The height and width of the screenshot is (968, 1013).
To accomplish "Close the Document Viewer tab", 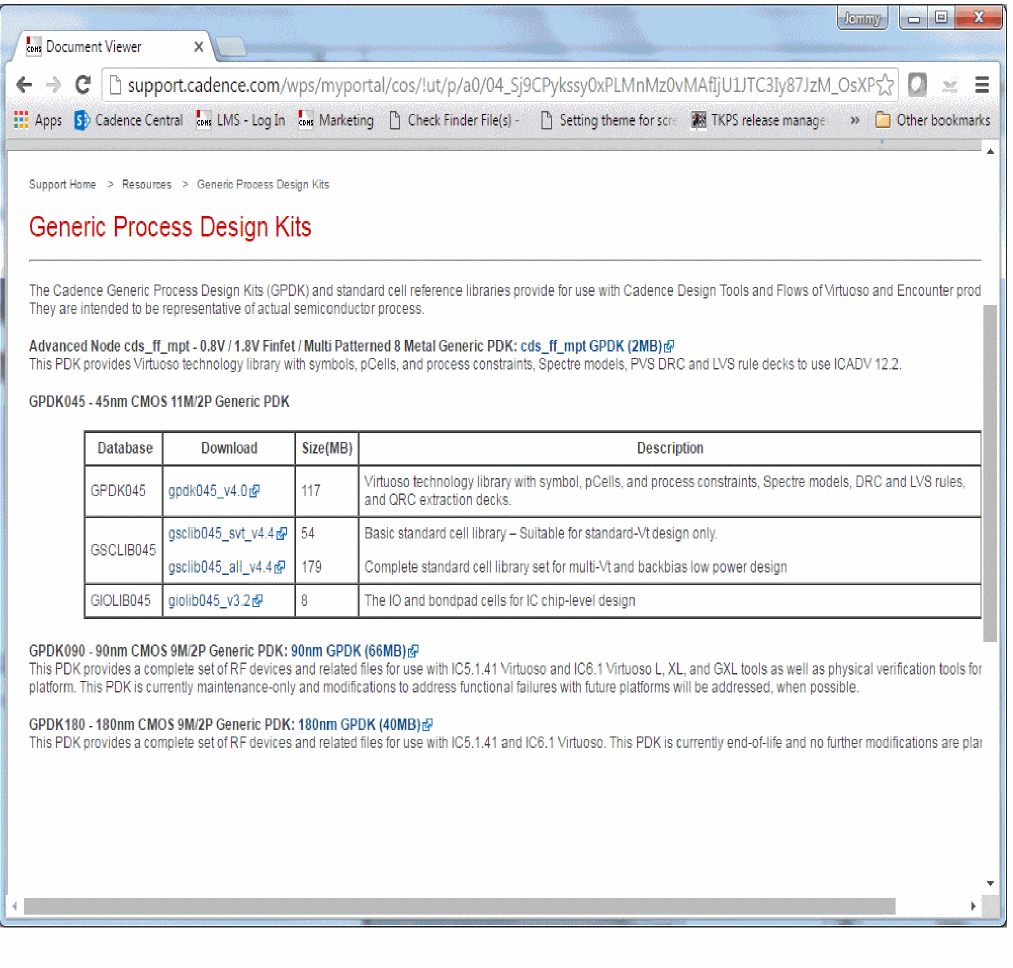I will [x=199, y=47].
